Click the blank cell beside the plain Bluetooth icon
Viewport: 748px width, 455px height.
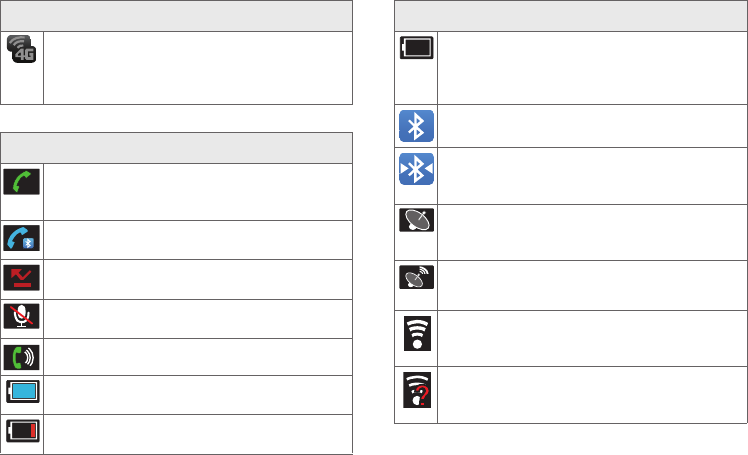(592, 126)
